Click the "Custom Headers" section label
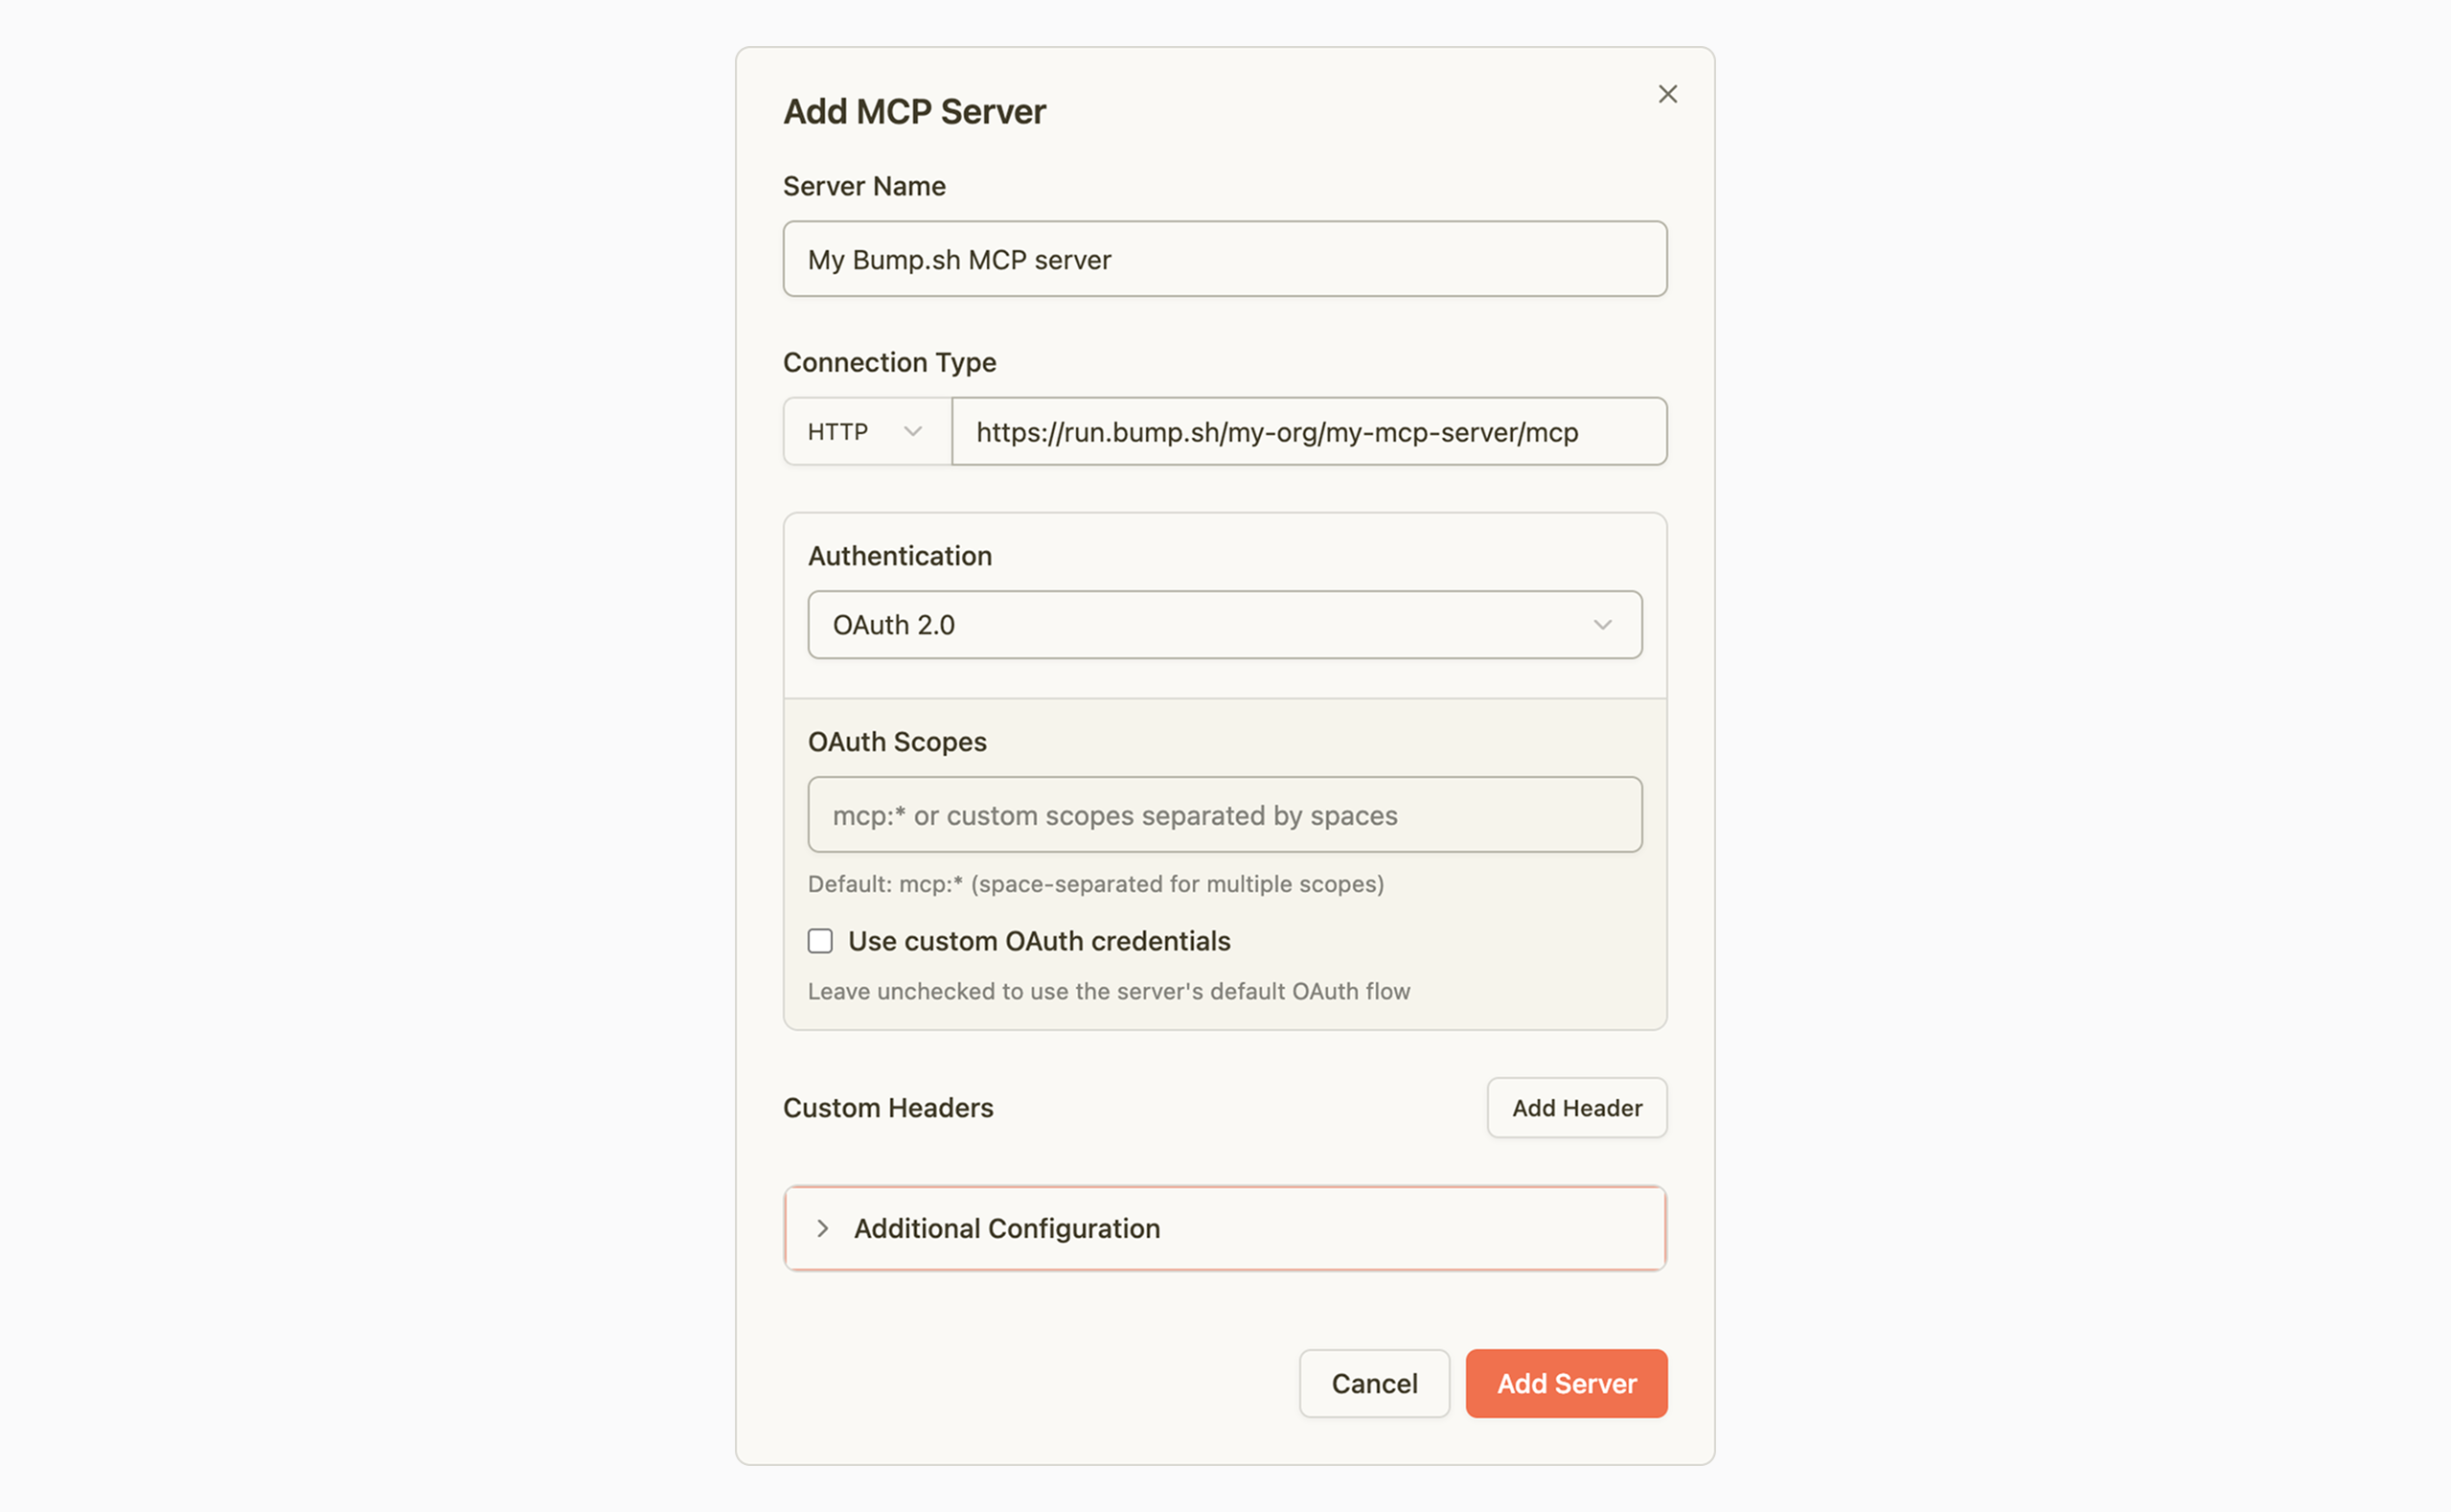 click(888, 1108)
